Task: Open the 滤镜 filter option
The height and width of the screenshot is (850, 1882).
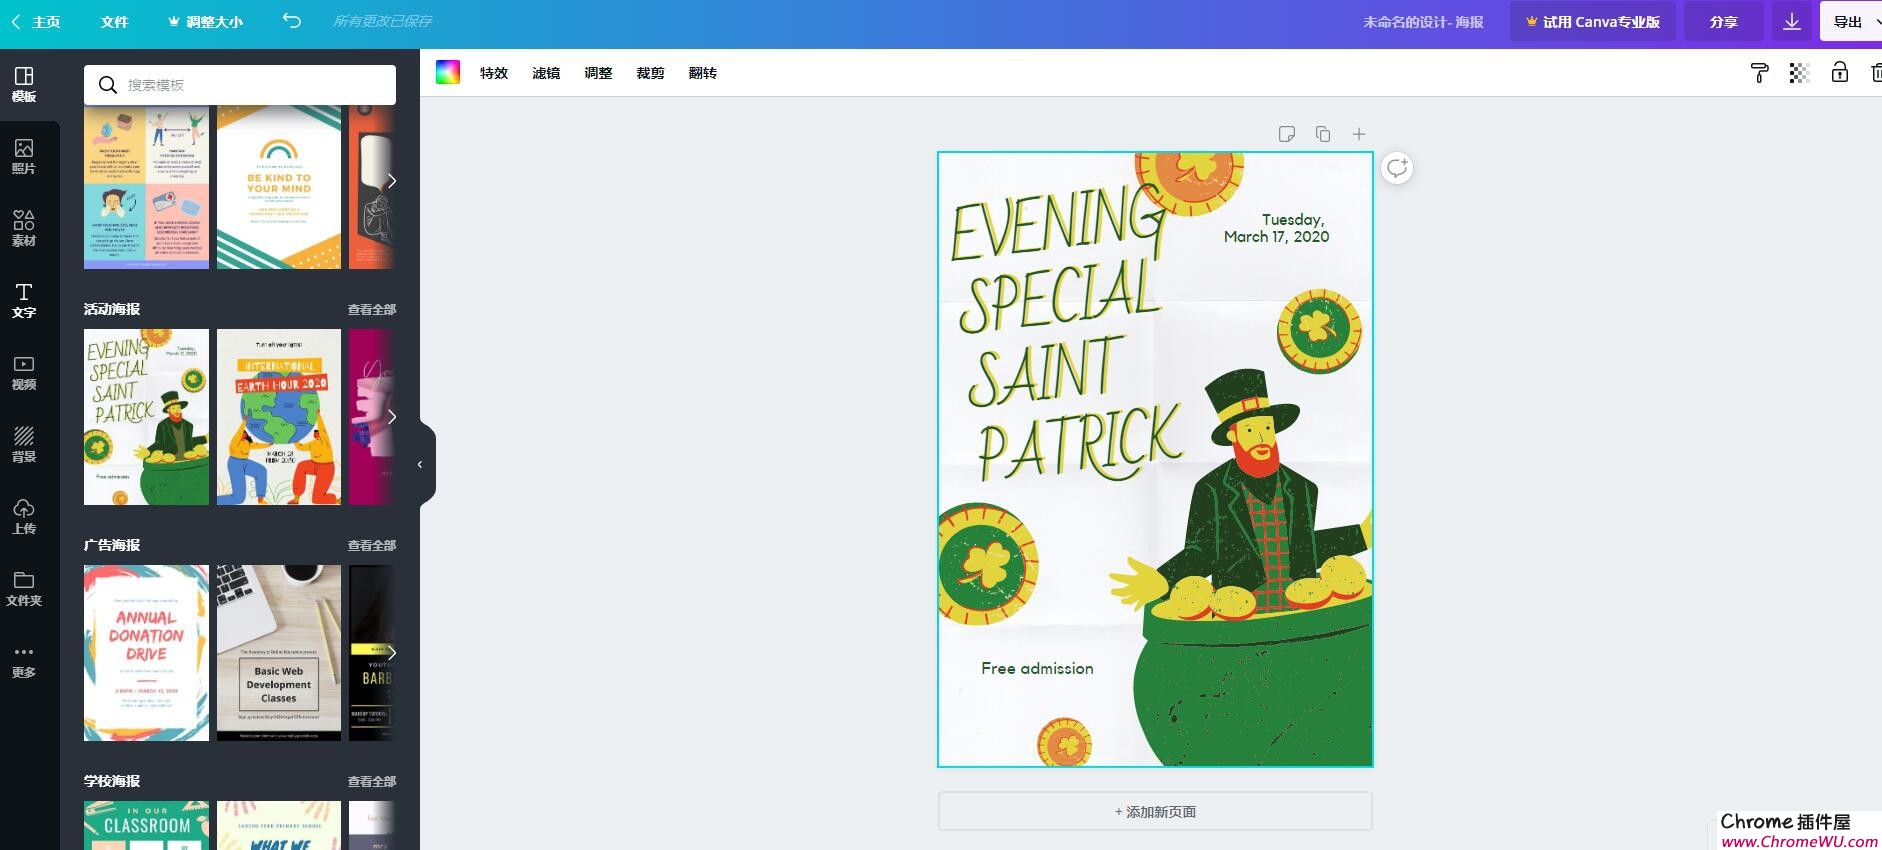Action: pos(546,73)
